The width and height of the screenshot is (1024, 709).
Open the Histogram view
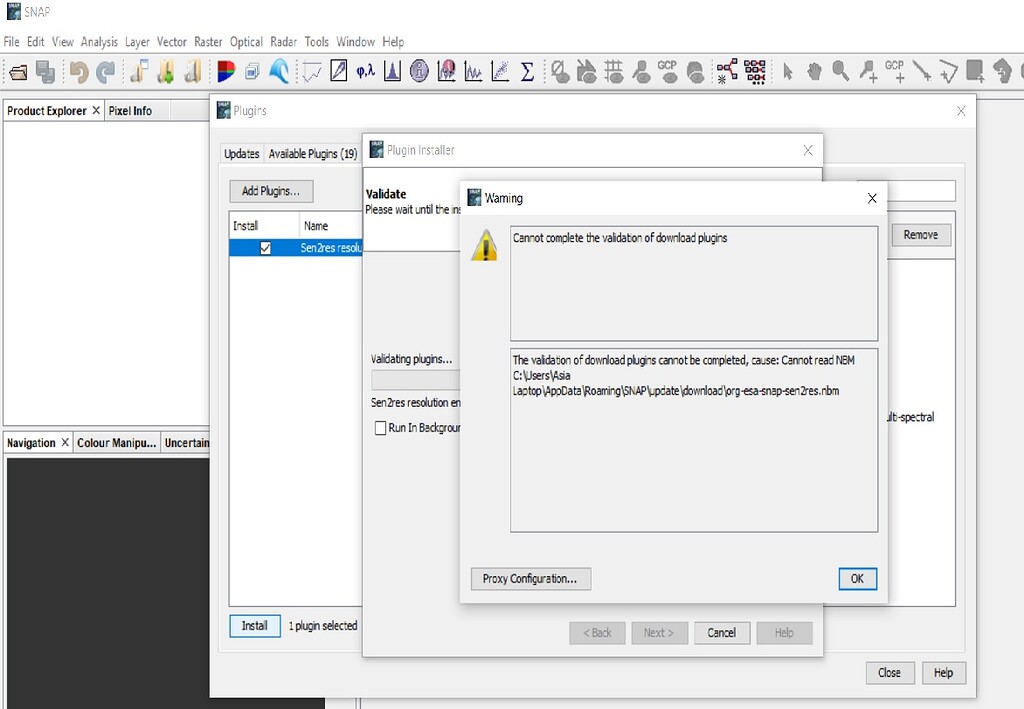[392, 71]
